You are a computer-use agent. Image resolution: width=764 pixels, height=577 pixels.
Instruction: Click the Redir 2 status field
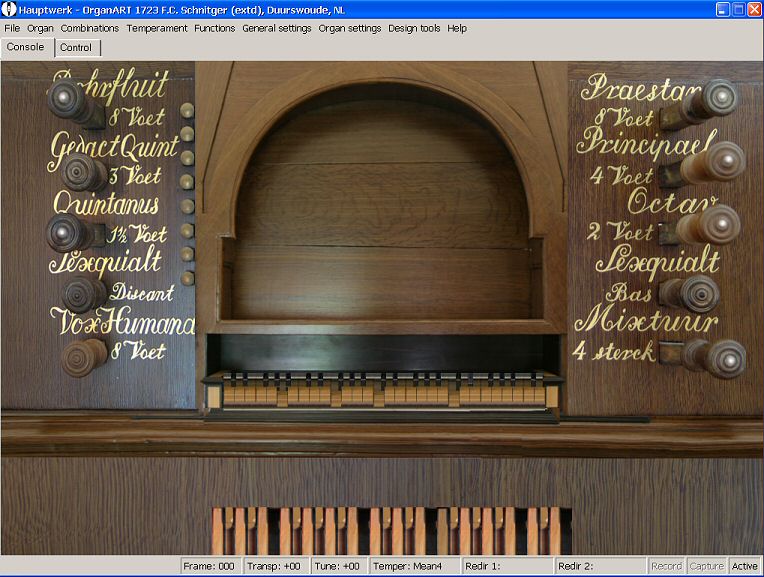click(599, 566)
